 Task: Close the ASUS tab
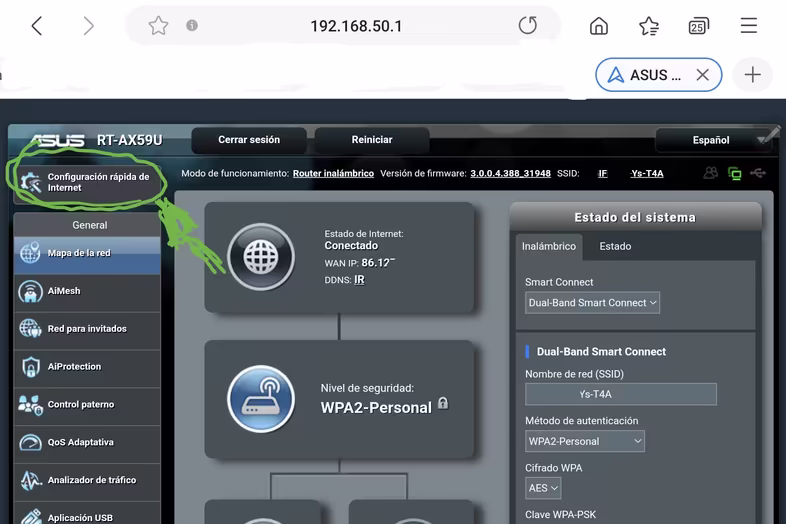(x=703, y=75)
